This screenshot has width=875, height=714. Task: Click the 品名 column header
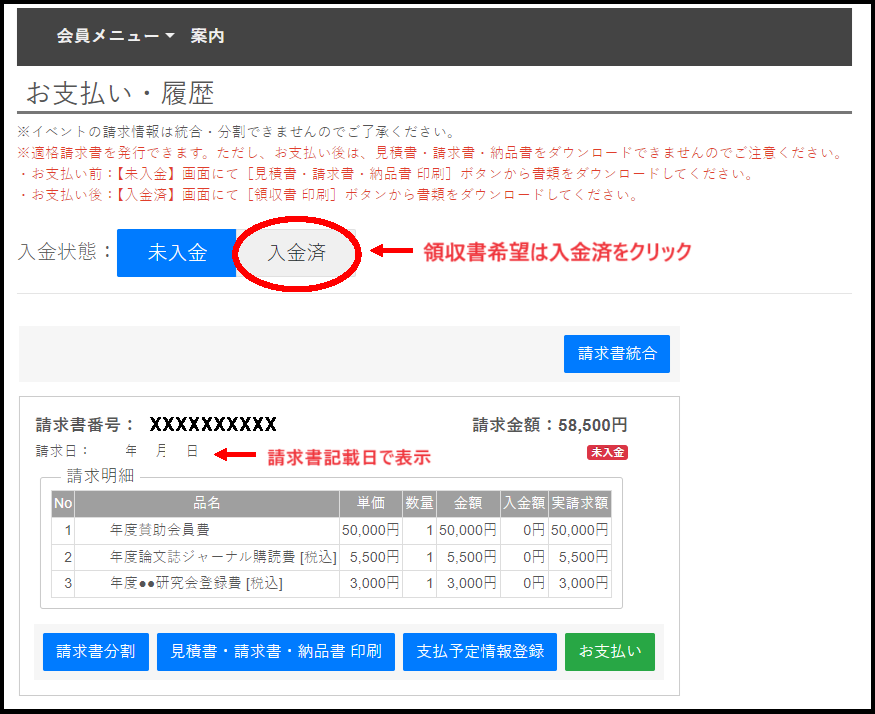[x=206, y=503]
